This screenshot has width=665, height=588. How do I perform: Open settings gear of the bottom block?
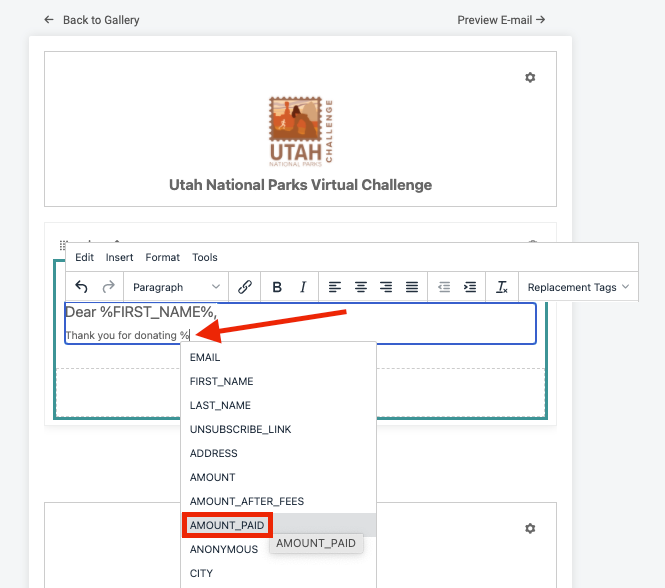(530, 528)
